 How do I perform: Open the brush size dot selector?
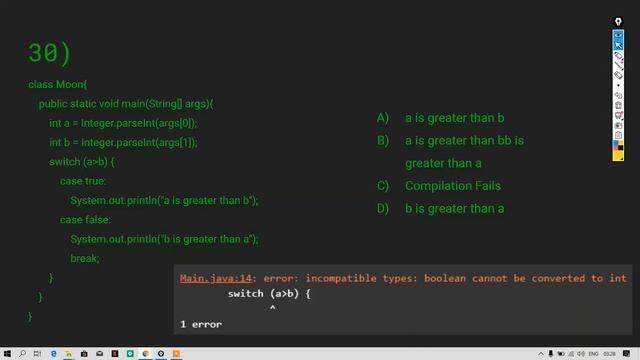618,85
